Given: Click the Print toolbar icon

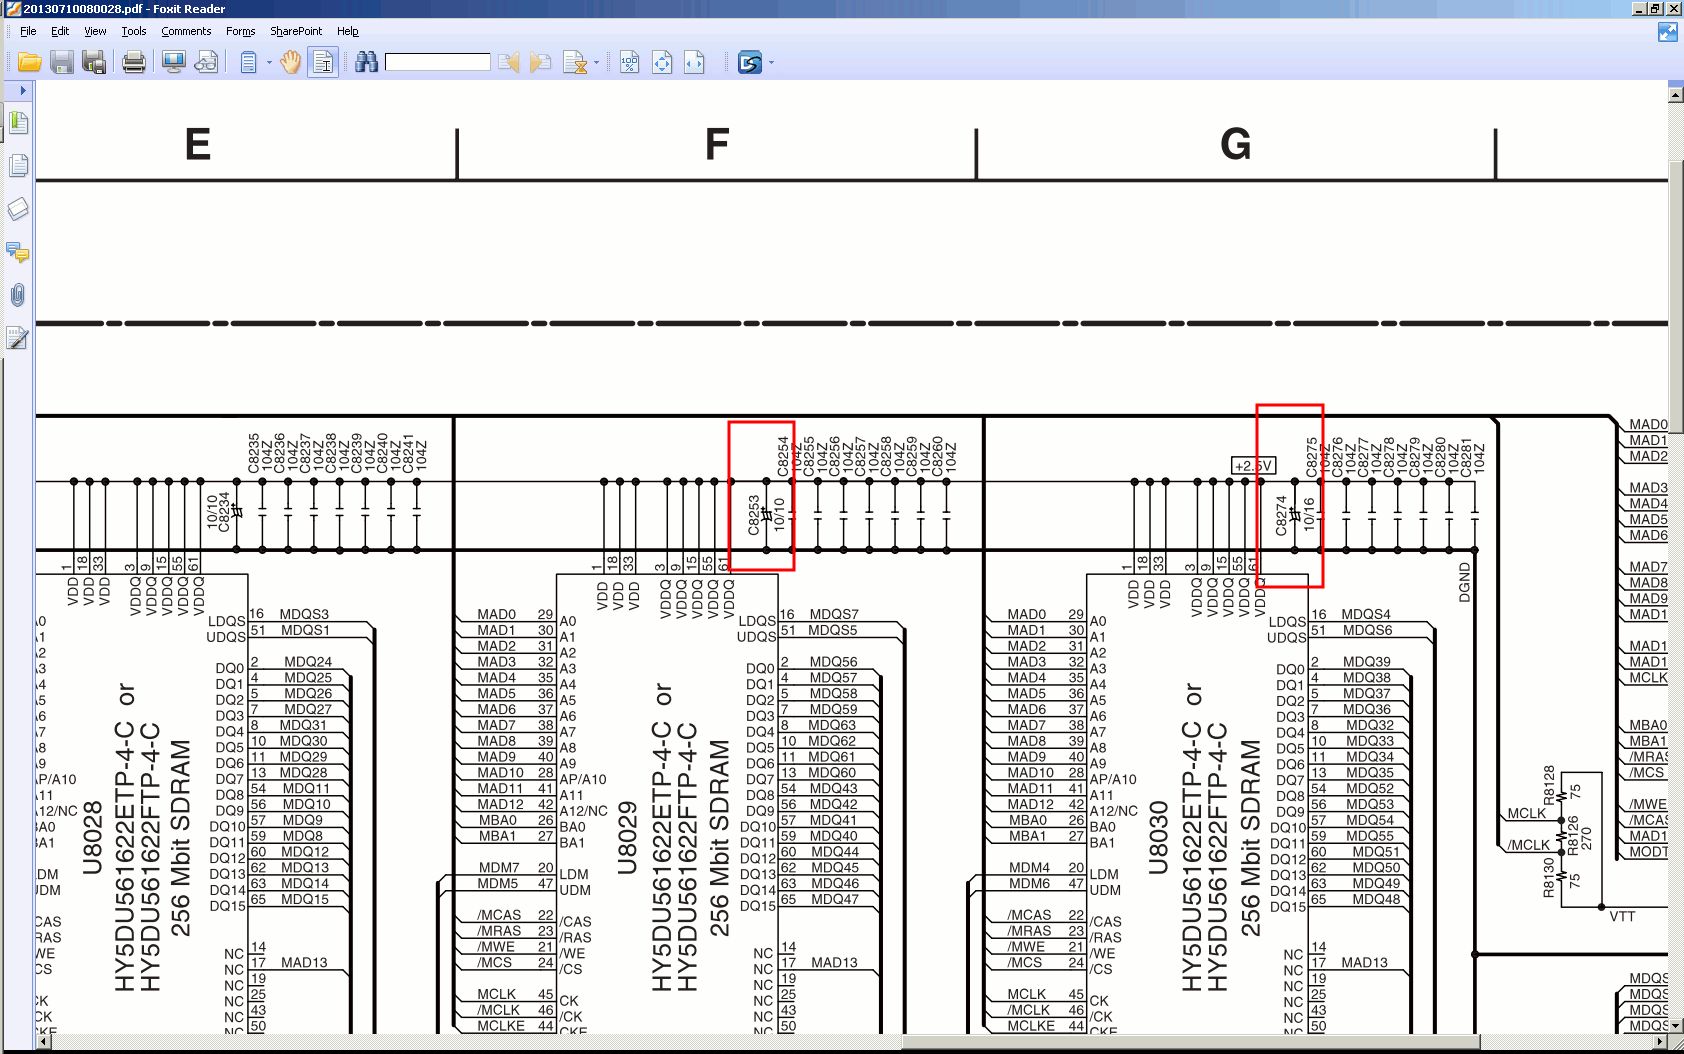Looking at the screenshot, I should click(x=133, y=63).
